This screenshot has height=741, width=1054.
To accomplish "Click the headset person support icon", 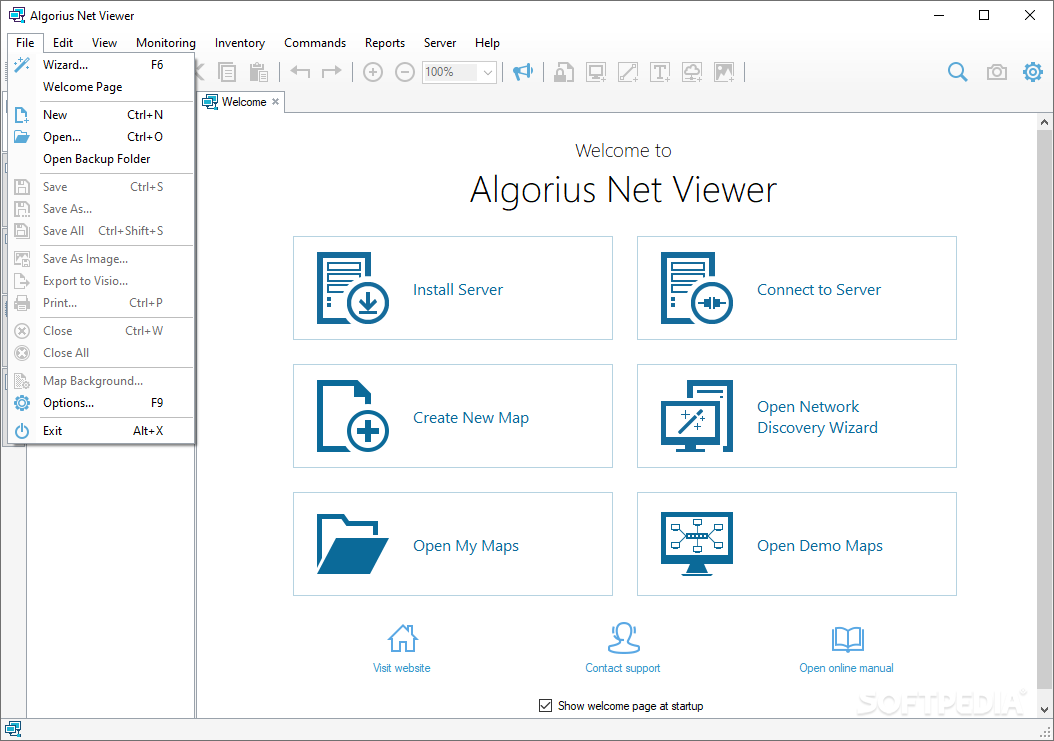I will [x=623, y=638].
